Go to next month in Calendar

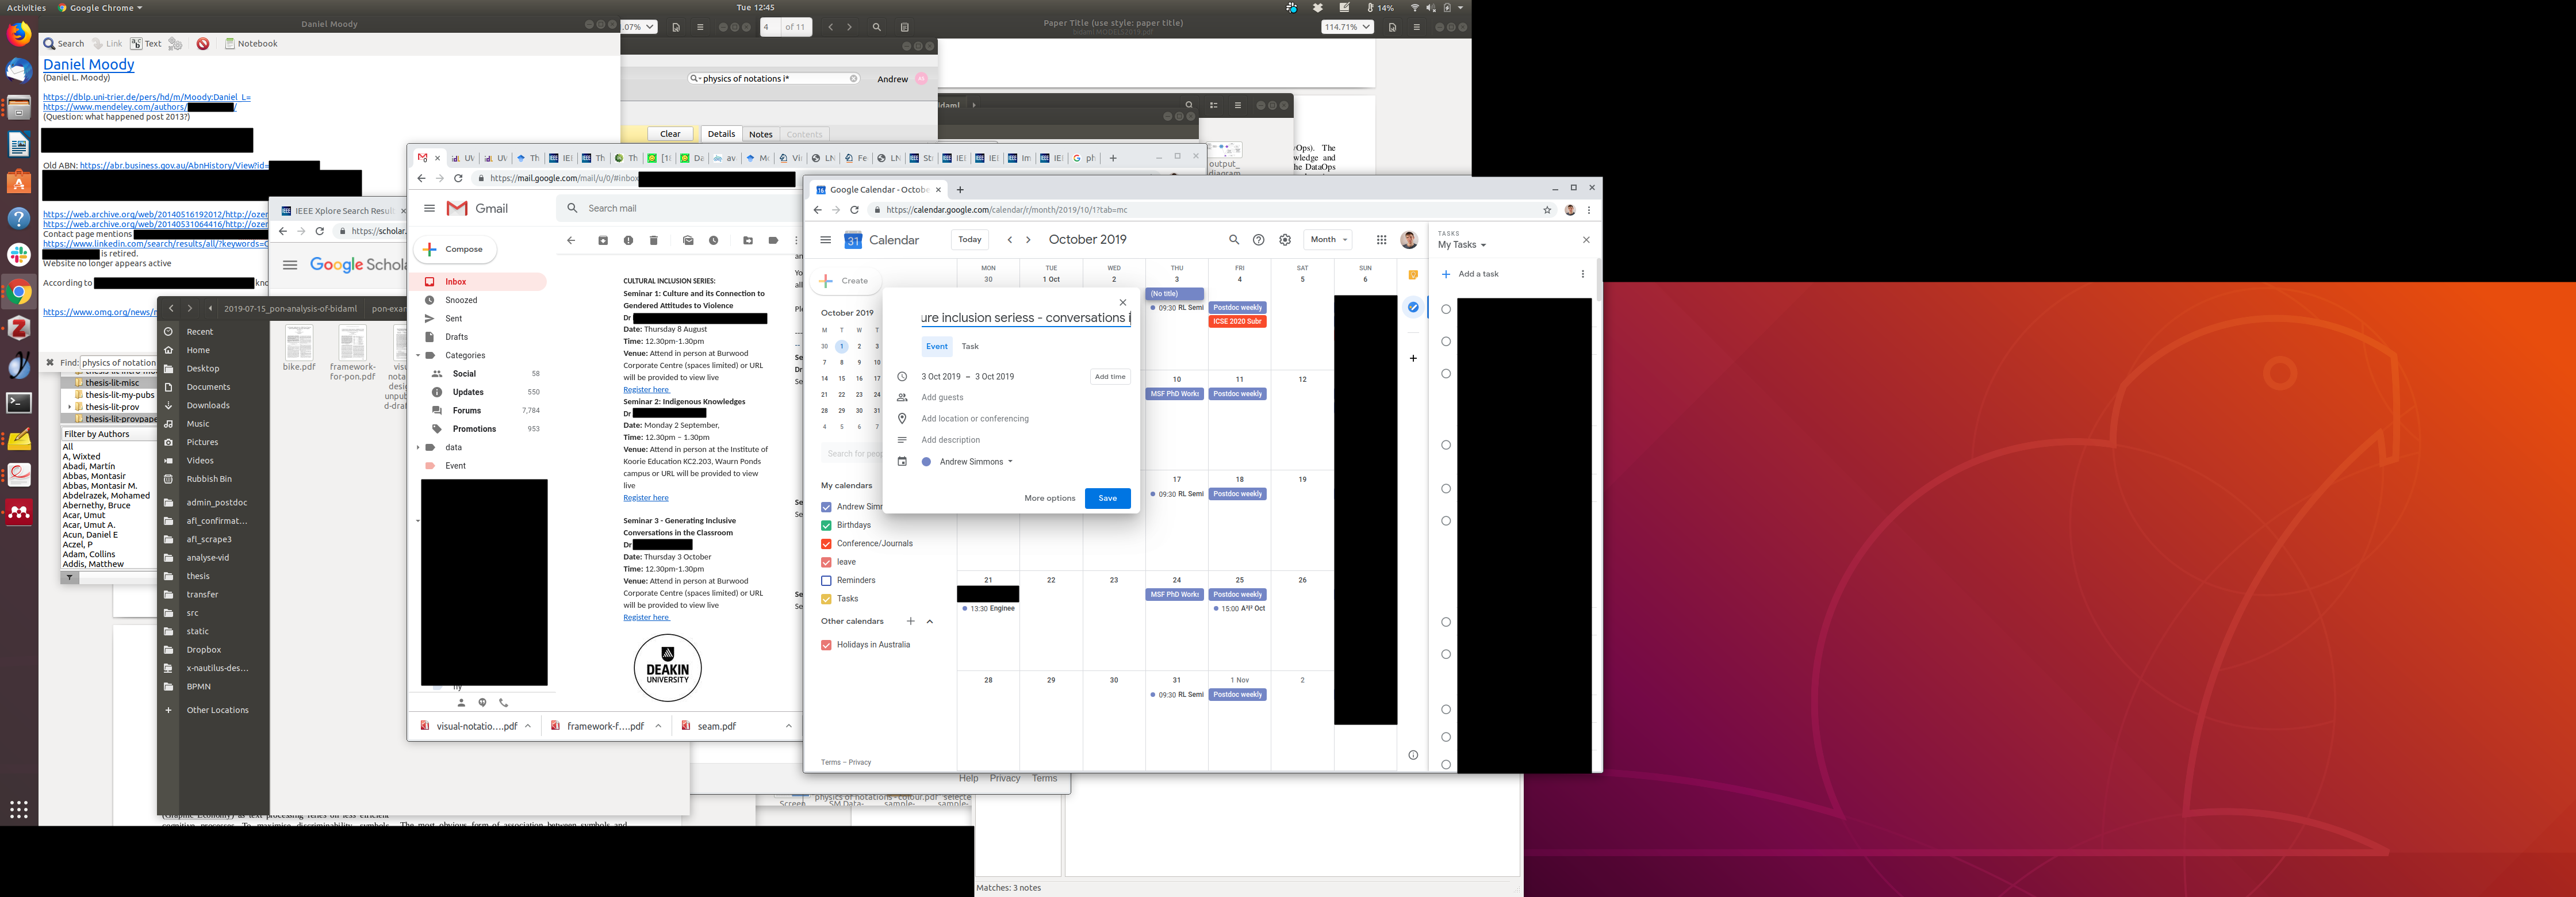tap(1028, 240)
